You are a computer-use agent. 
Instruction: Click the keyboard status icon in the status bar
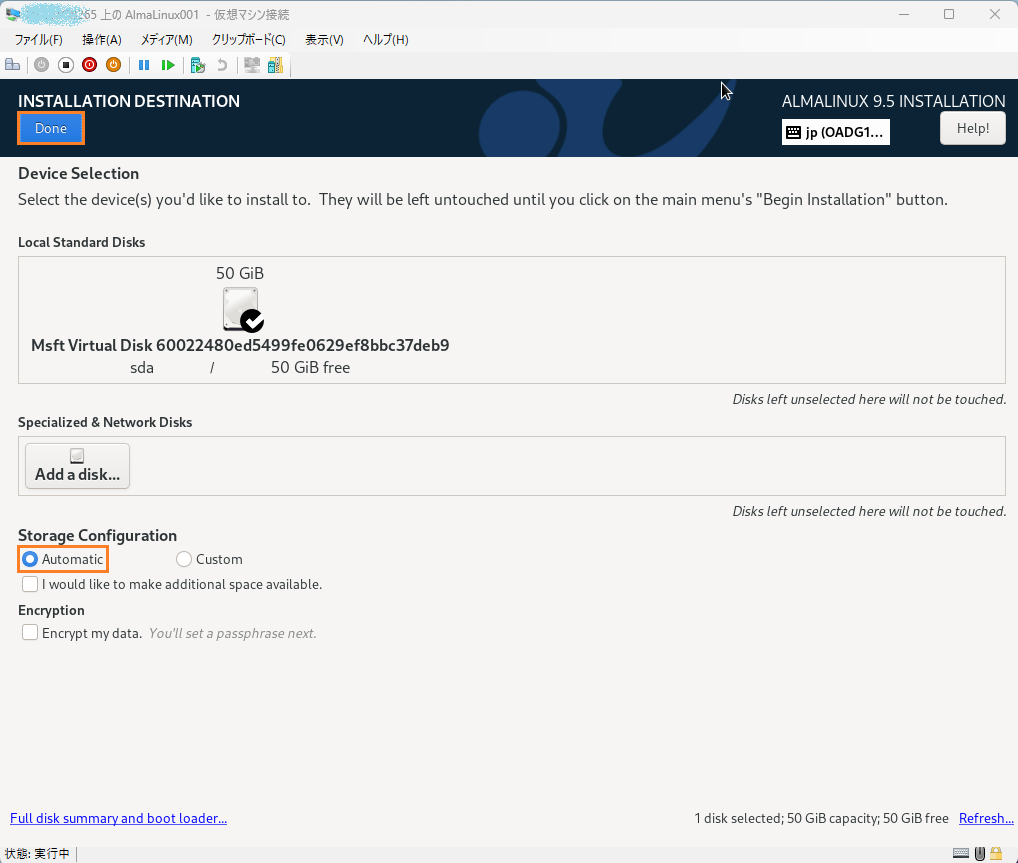point(961,853)
